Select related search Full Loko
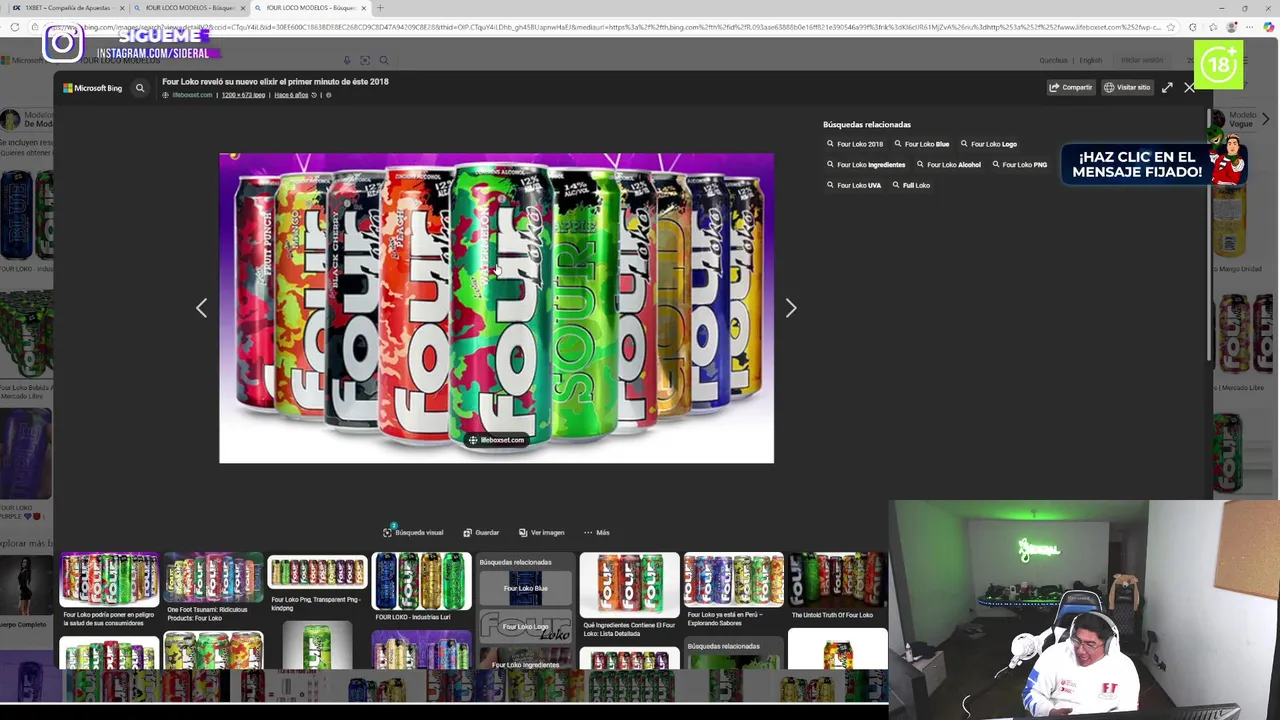1280x720 pixels. point(911,185)
